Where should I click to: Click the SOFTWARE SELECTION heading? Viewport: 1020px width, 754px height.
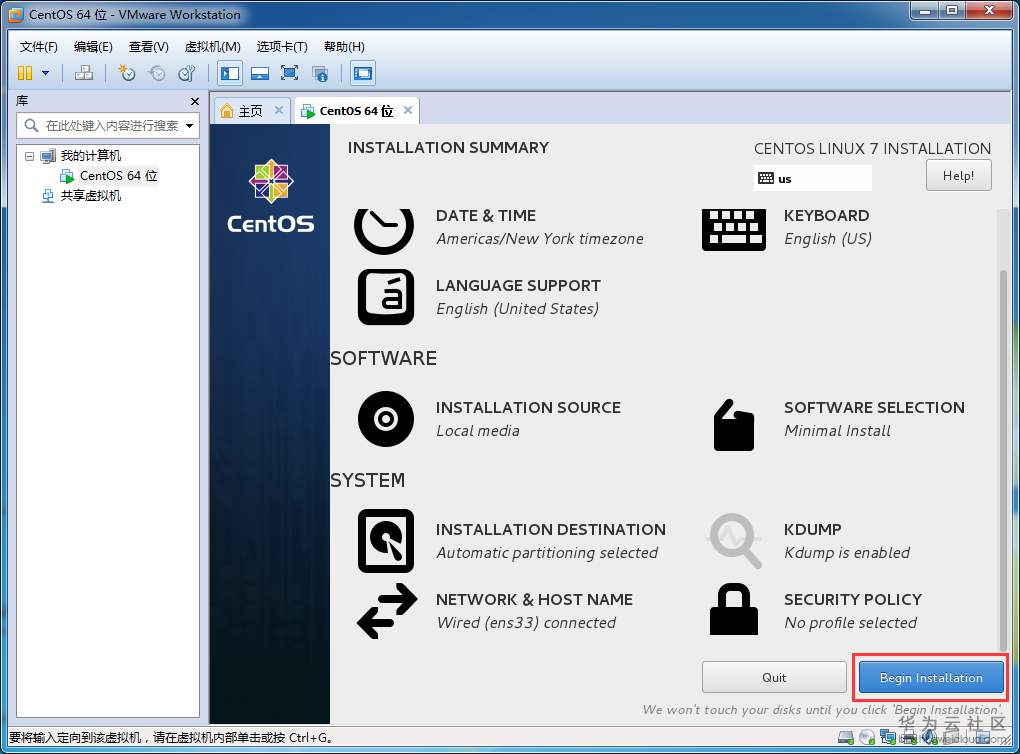point(874,408)
